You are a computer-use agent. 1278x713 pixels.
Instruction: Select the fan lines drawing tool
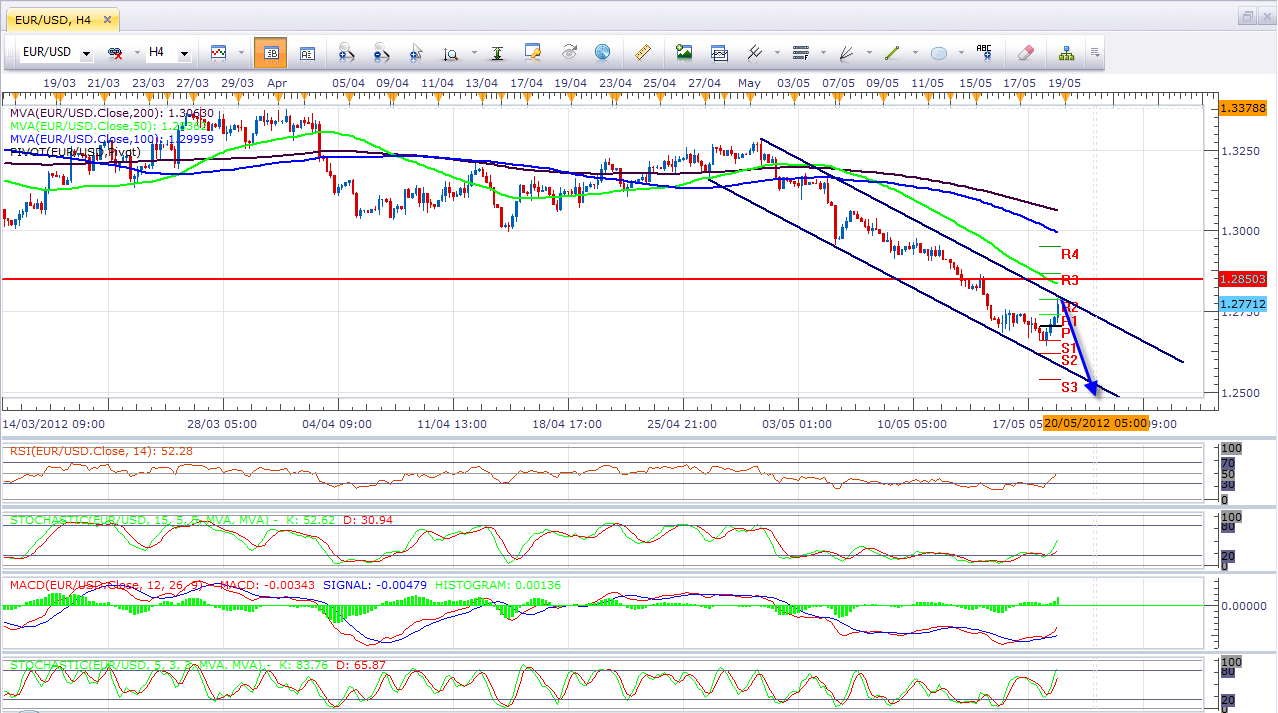point(846,52)
